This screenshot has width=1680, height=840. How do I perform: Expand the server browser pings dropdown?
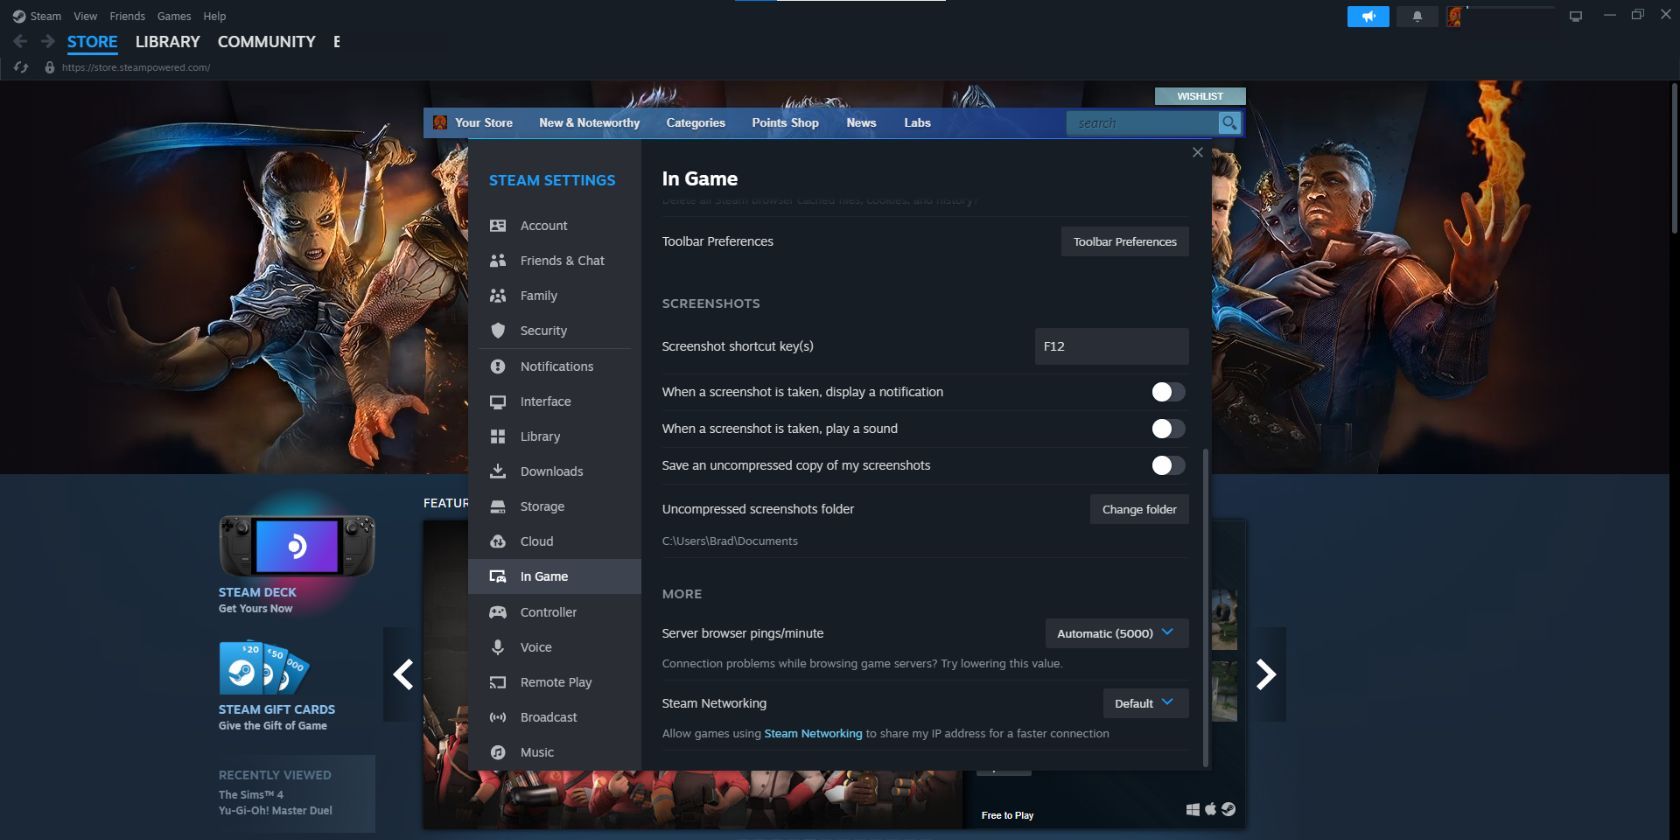(x=1116, y=633)
